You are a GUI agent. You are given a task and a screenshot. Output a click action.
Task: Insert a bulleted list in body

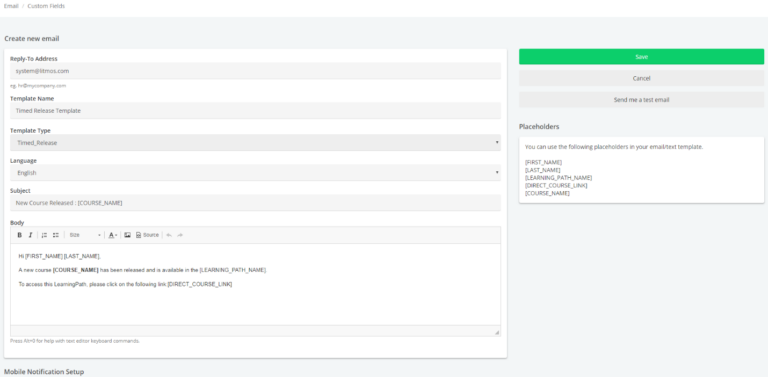coord(56,235)
